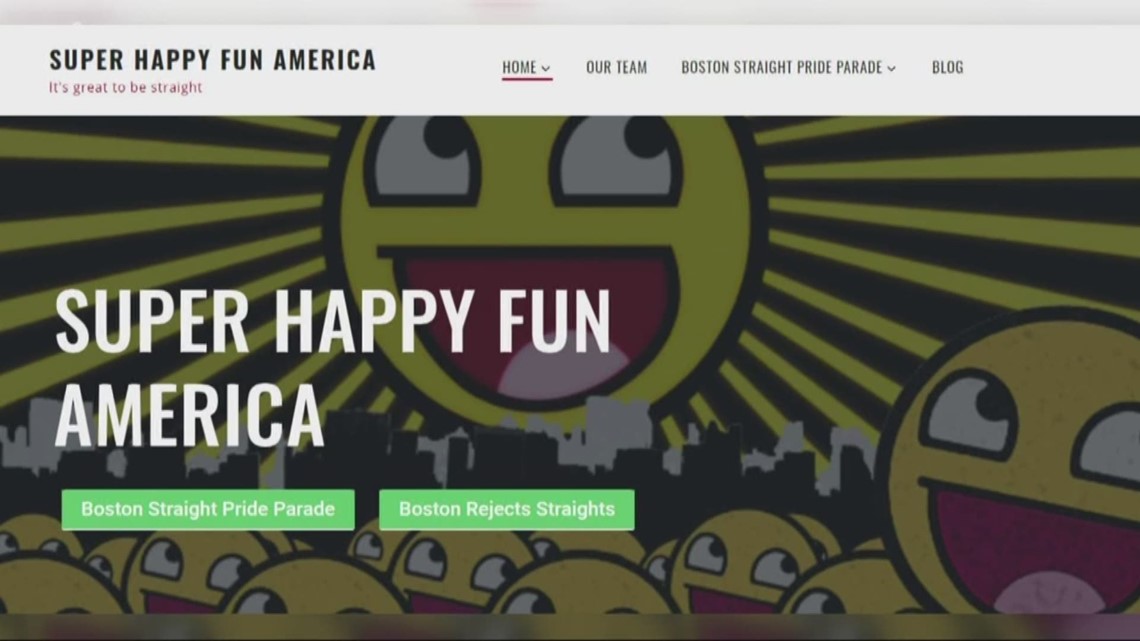This screenshot has height=641, width=1140.
Task: Select Boston Straight Pride Parade in the navigation bar
Action: pos(782,68)
